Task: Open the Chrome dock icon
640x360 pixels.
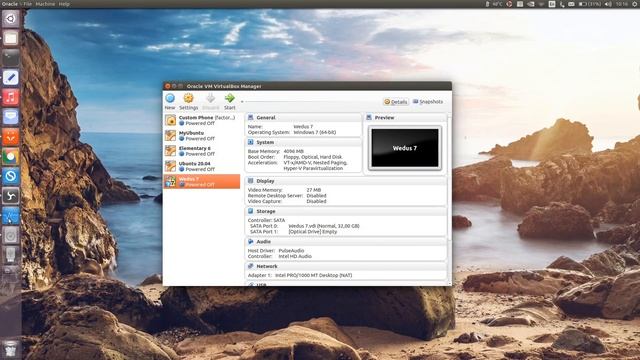Action: click(x=11, y=156)
